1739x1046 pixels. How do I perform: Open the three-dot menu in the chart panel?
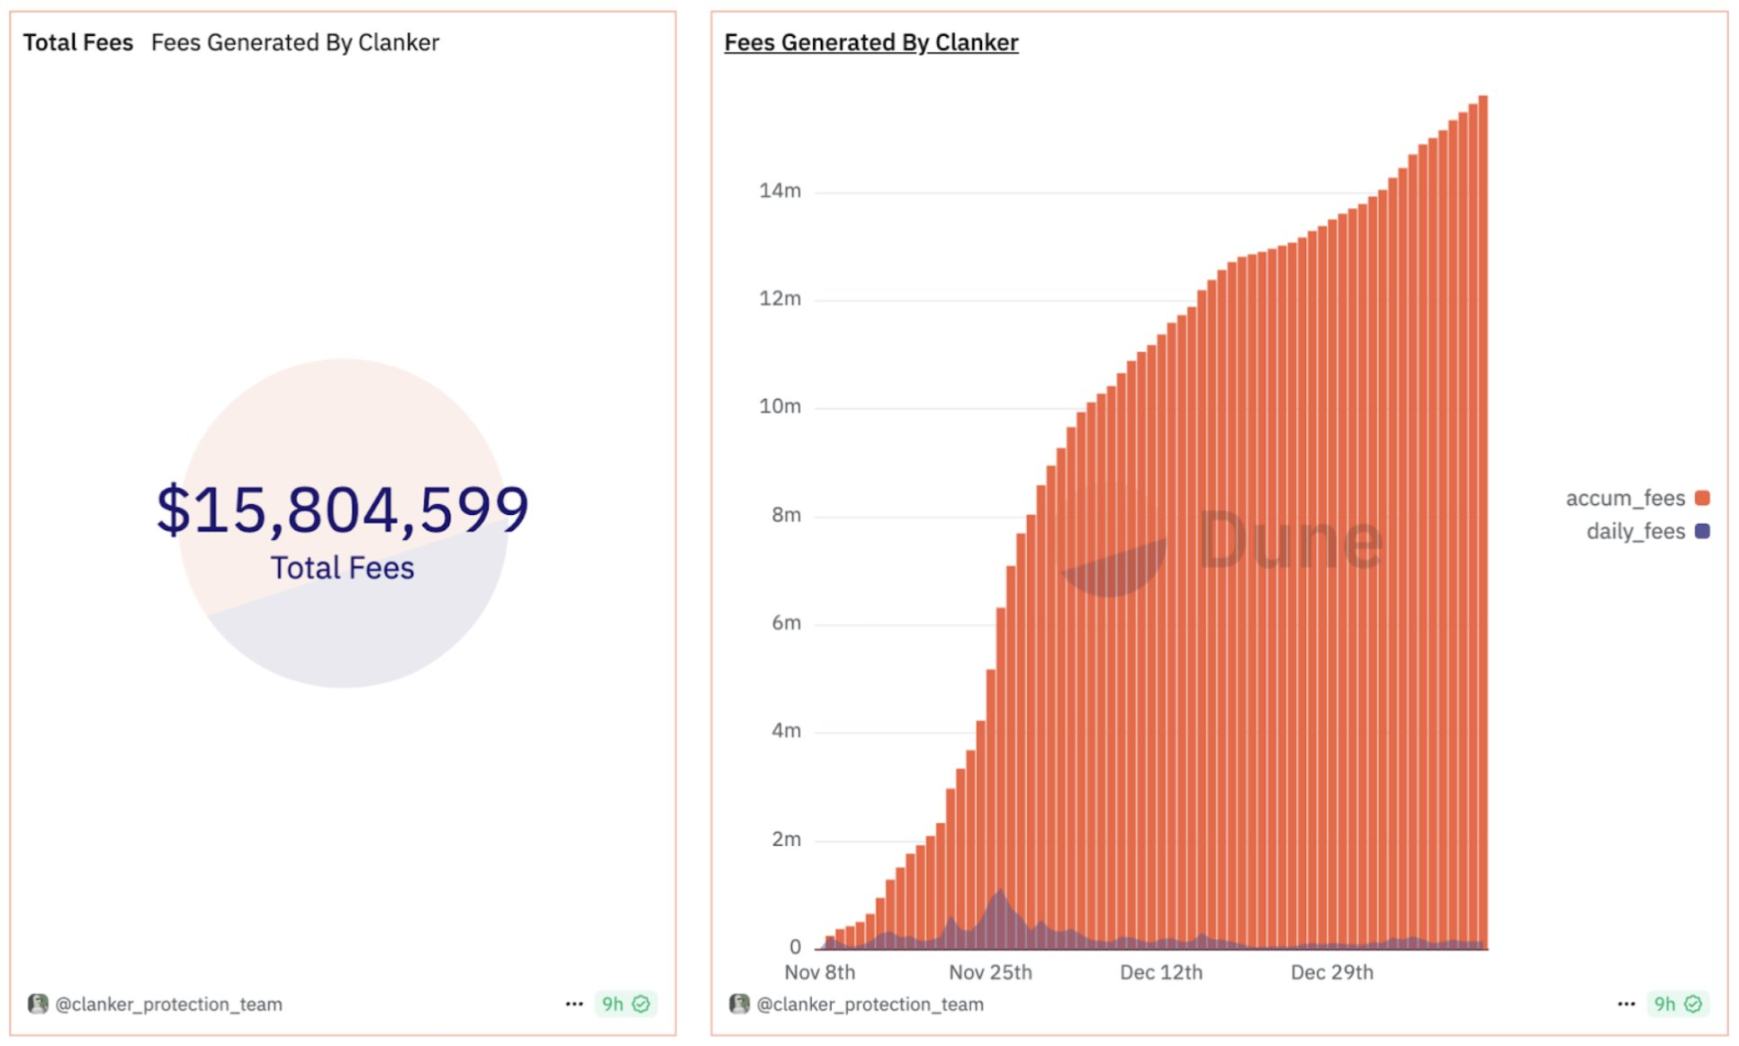tap(1626, 1004)
